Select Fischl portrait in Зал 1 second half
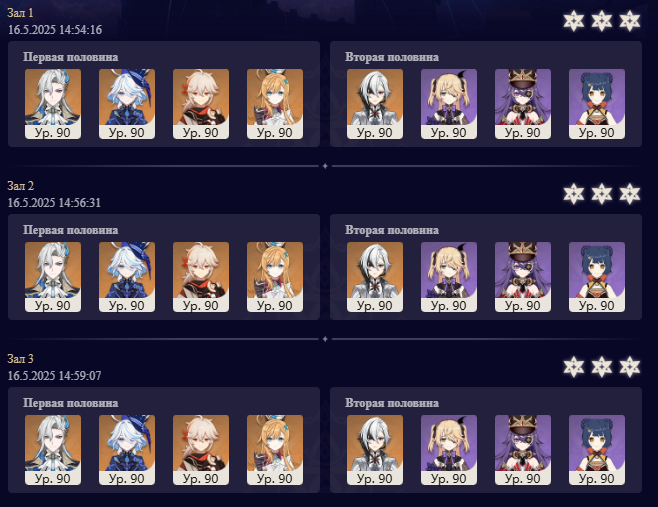 (449, 104)
